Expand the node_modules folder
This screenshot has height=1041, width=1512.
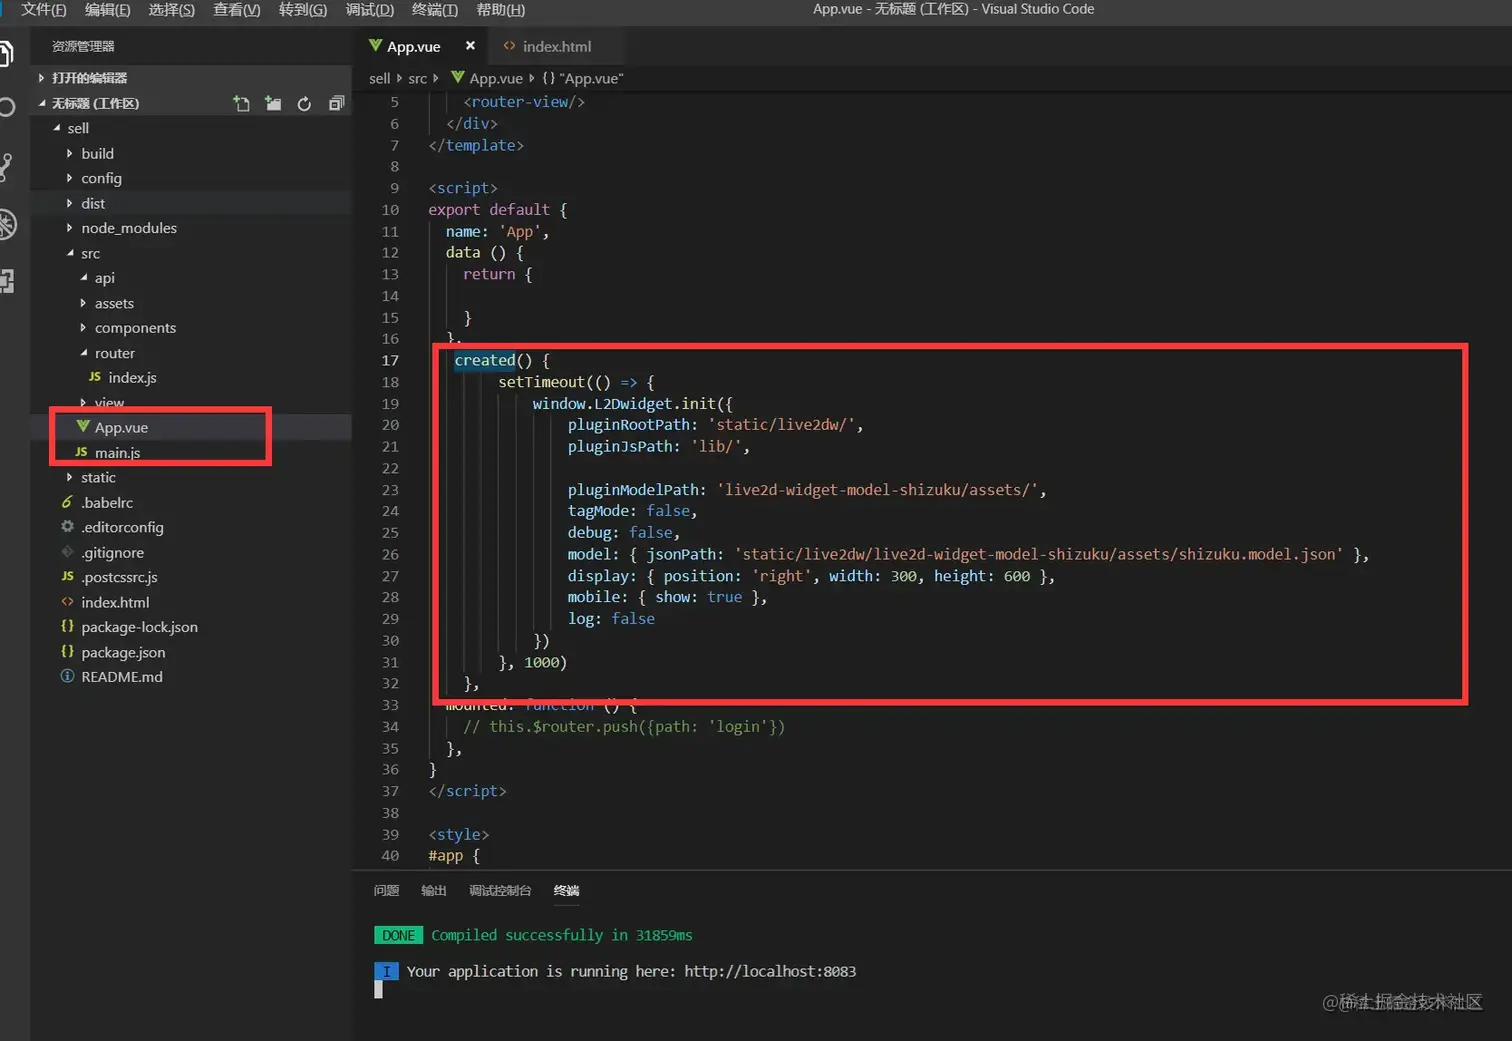pyautogui.click(x=128, y=228)
